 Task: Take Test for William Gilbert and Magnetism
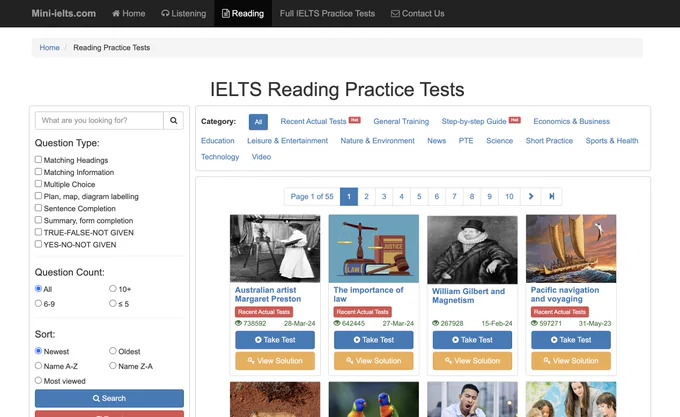pos(472,340)
